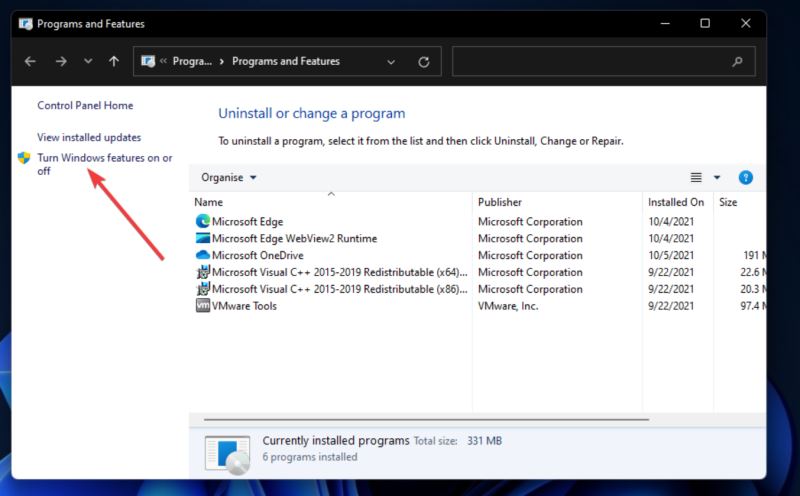Screen dimensions: 800x496
Task: Select Visual C++ 2015-2019 Redistributable (x64) name
Action: [x=339, y=272]
